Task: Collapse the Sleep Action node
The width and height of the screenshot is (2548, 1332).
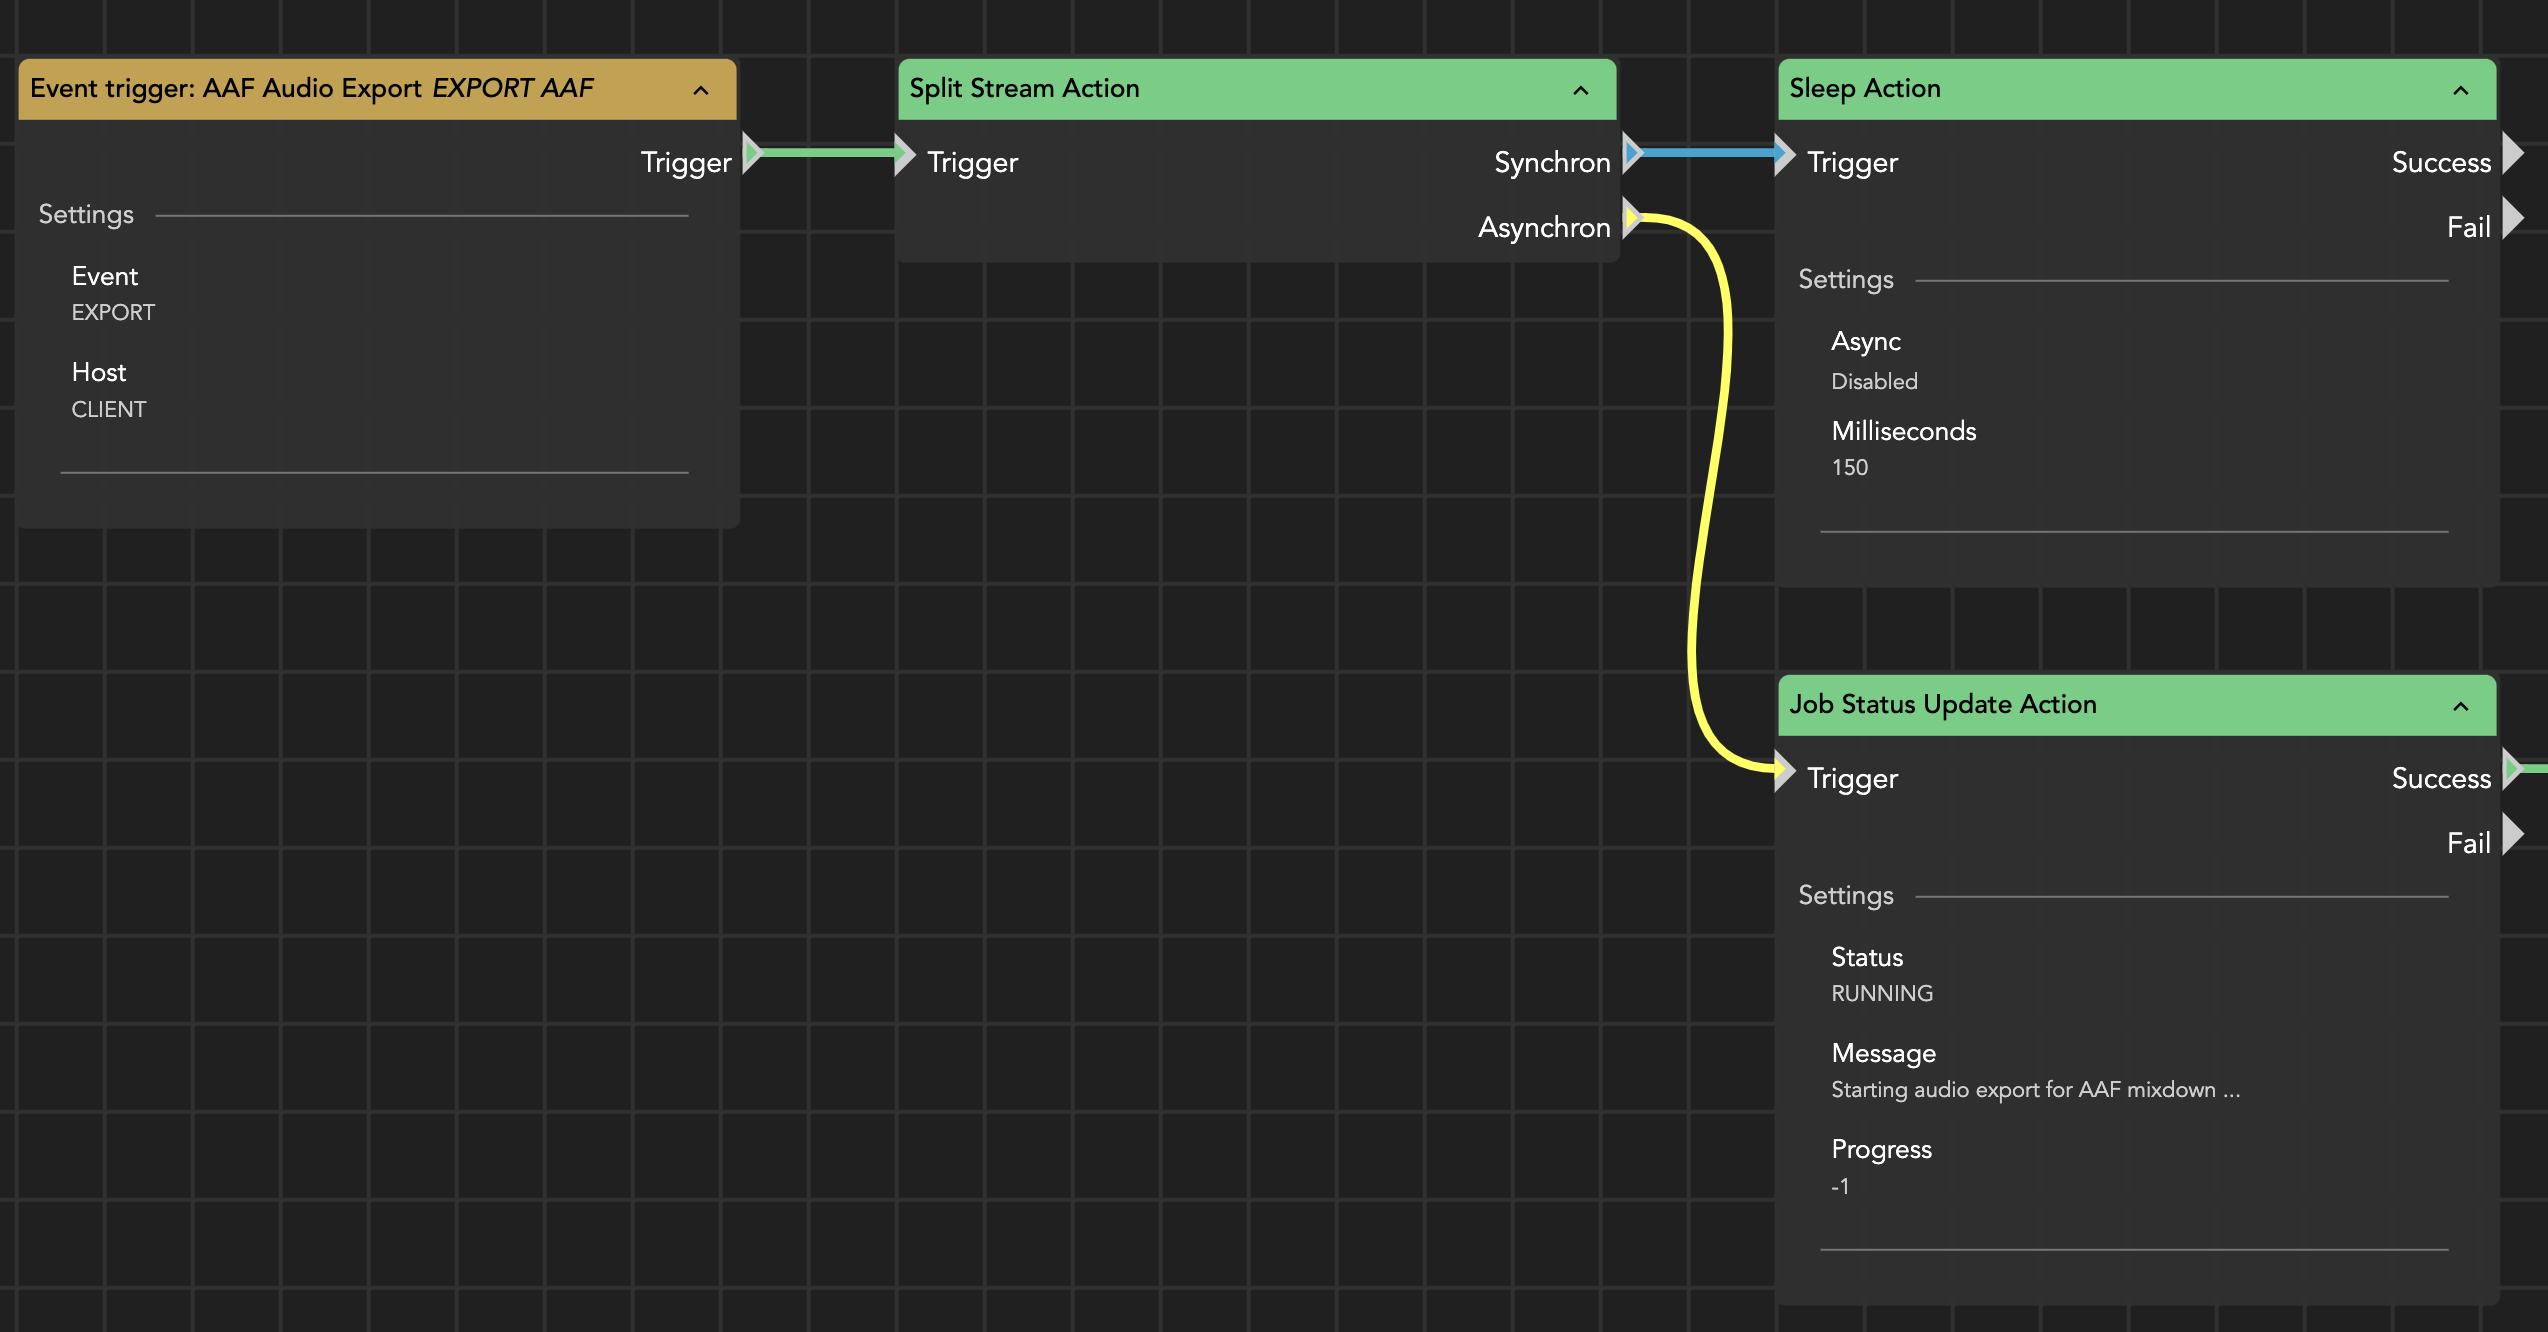Action: tap(2461, 90)
